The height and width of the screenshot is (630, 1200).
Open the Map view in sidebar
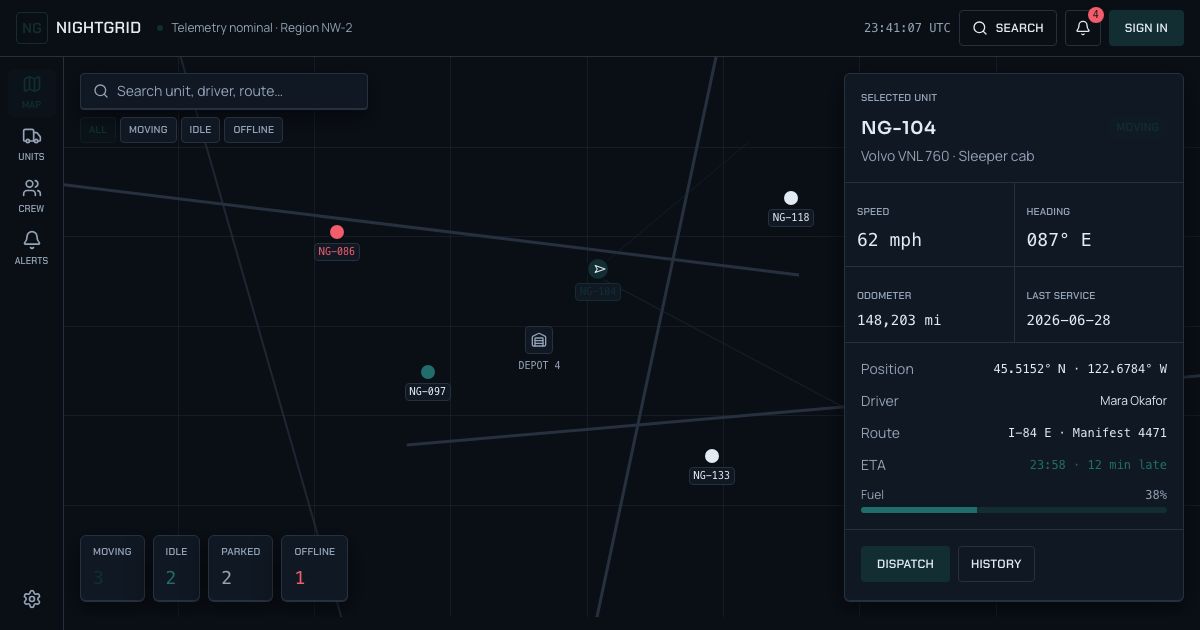pyautogui.click(x=32, y=91)
